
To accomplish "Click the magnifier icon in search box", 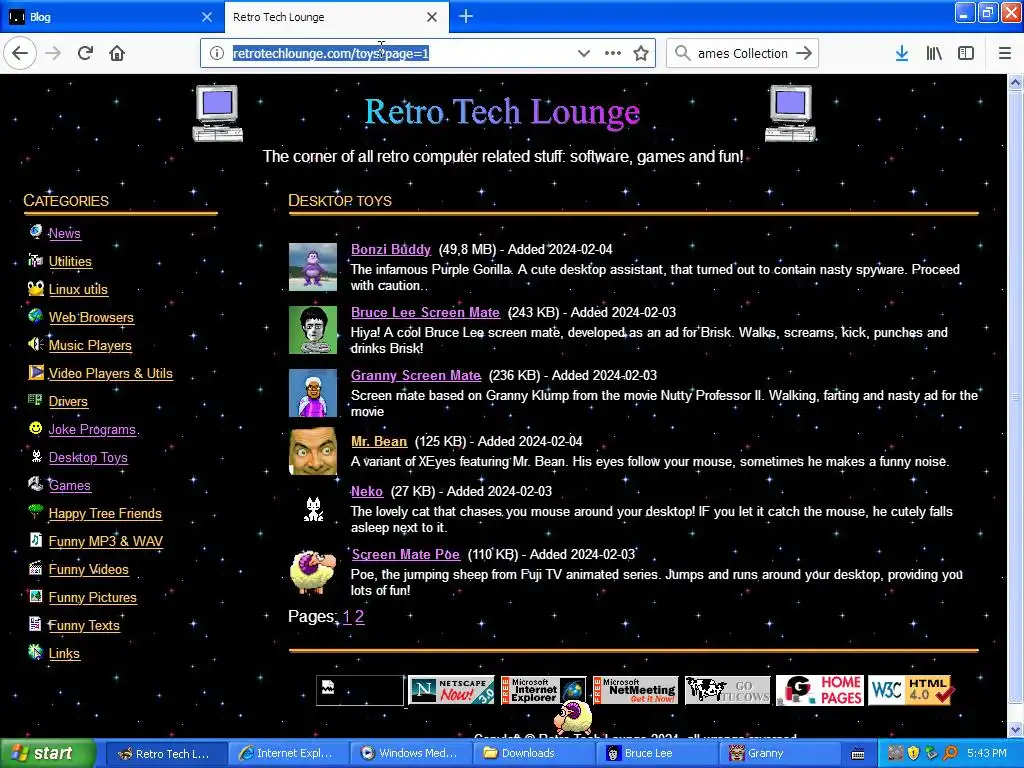I will (682, 53).
